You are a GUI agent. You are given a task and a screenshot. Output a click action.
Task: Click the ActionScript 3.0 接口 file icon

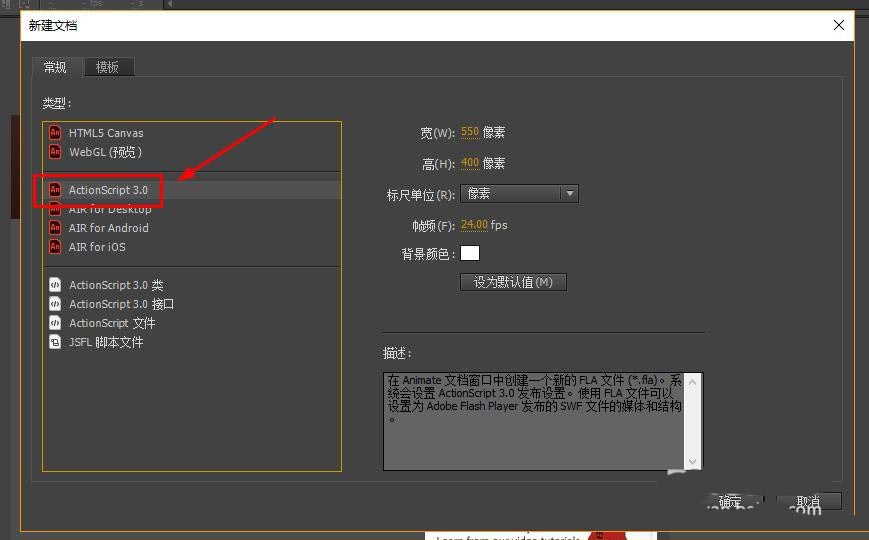point(55,303)
